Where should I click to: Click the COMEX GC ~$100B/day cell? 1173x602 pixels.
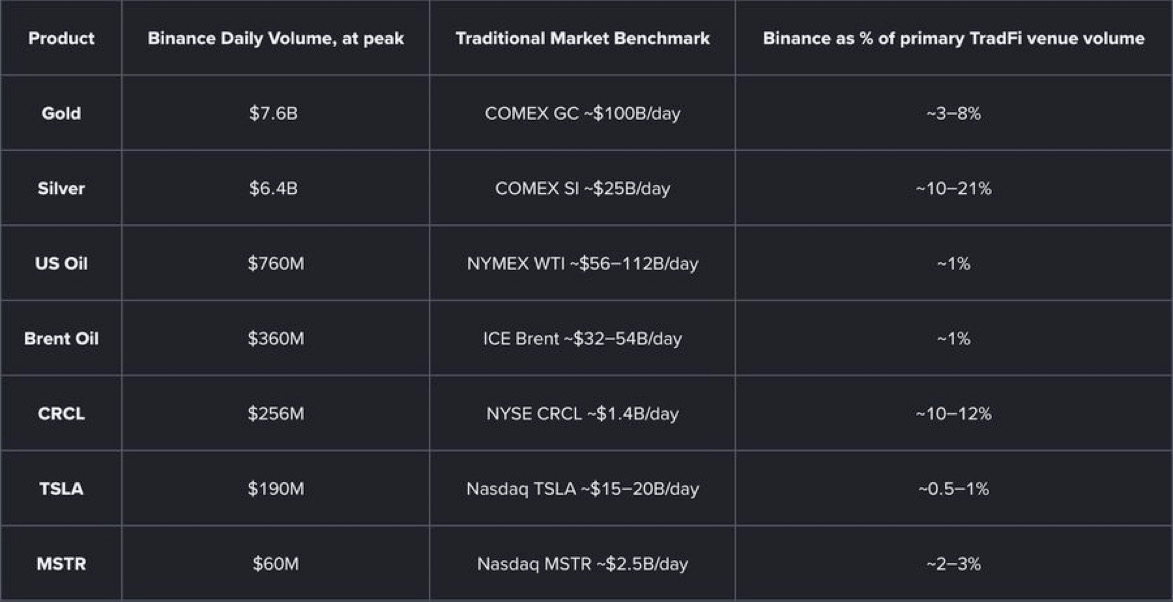[583, 114]
